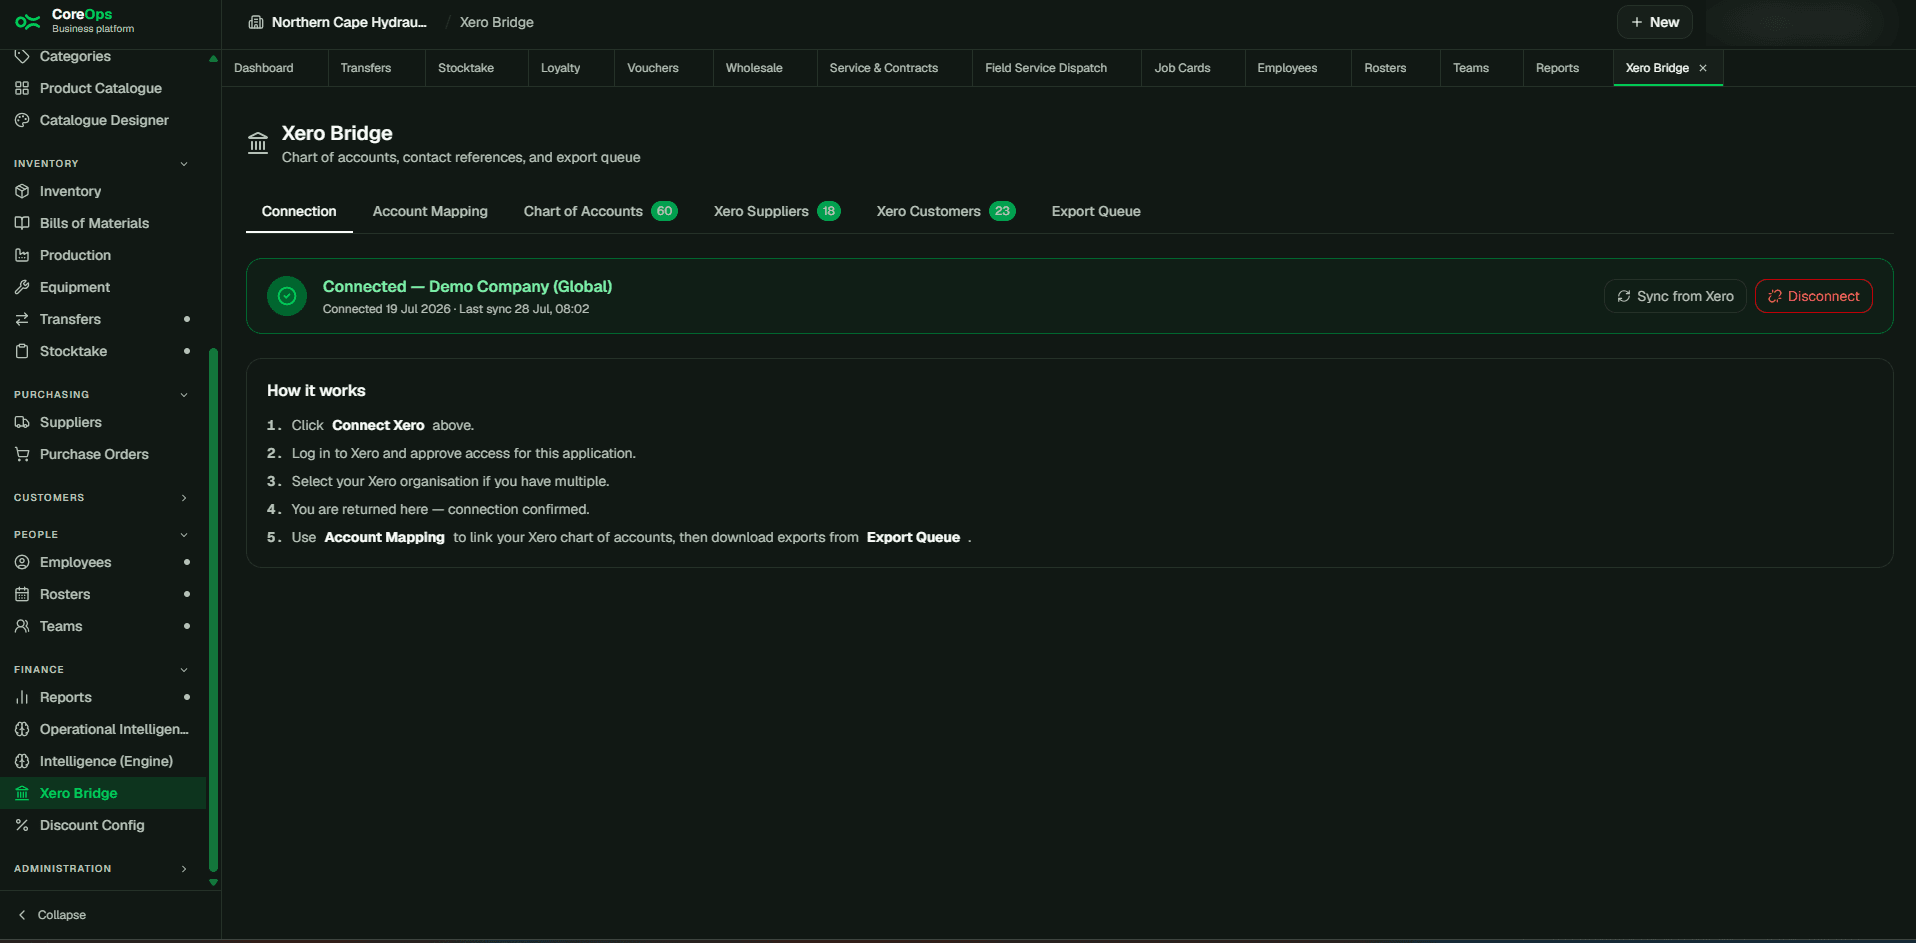Click the Xero Bridge breadcrumb text
Viewport: 1916px width, 943px height.
497,22
